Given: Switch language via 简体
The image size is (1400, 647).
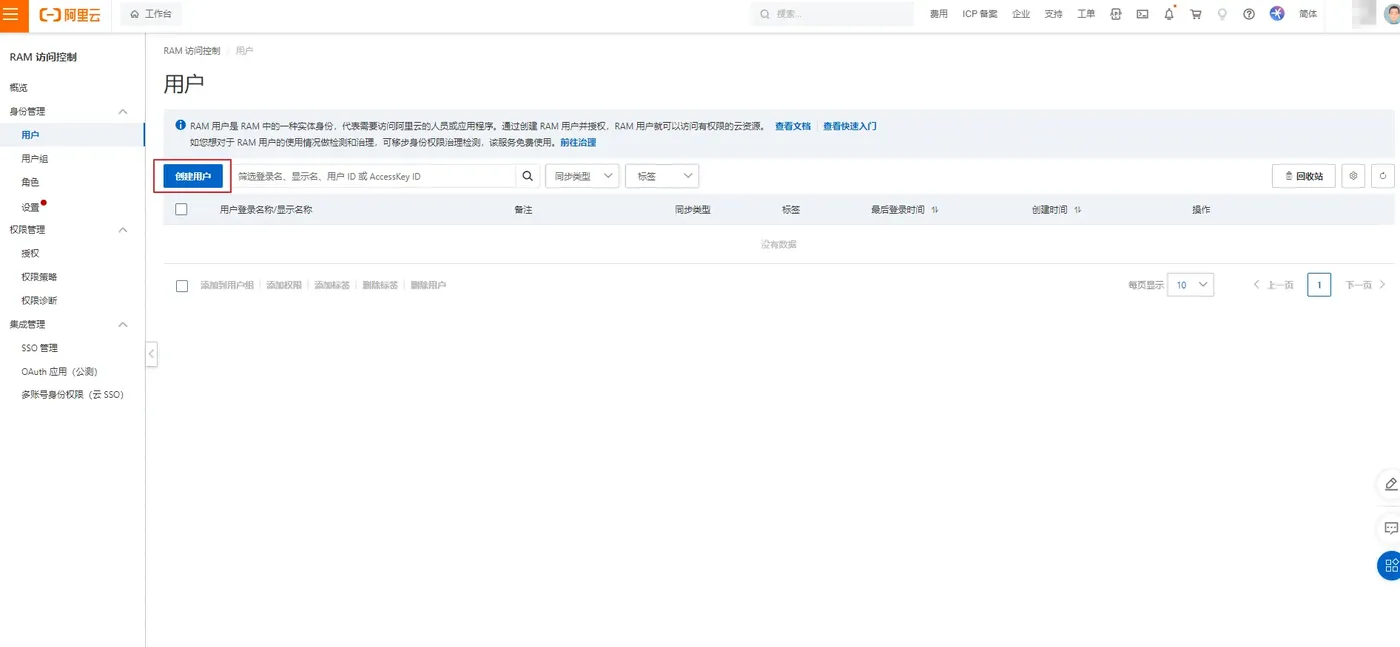Looking at the screenshot, I should click(x=1308, y=14).
